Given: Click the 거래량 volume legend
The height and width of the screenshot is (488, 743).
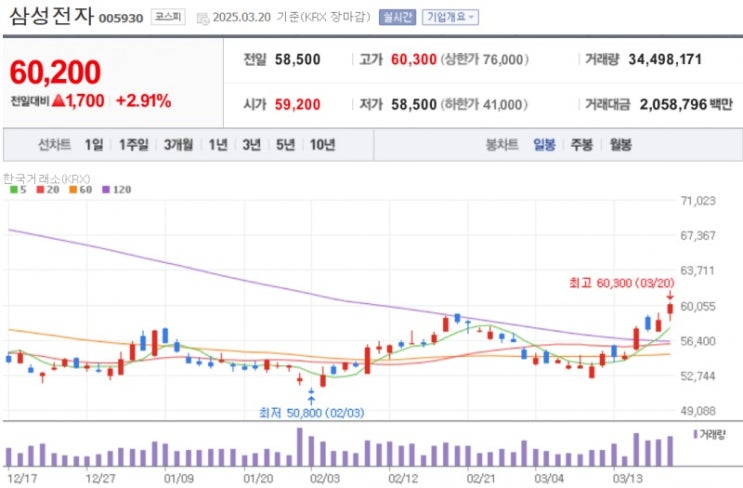Looking at the screenshot, I should (x=709, y=434).
